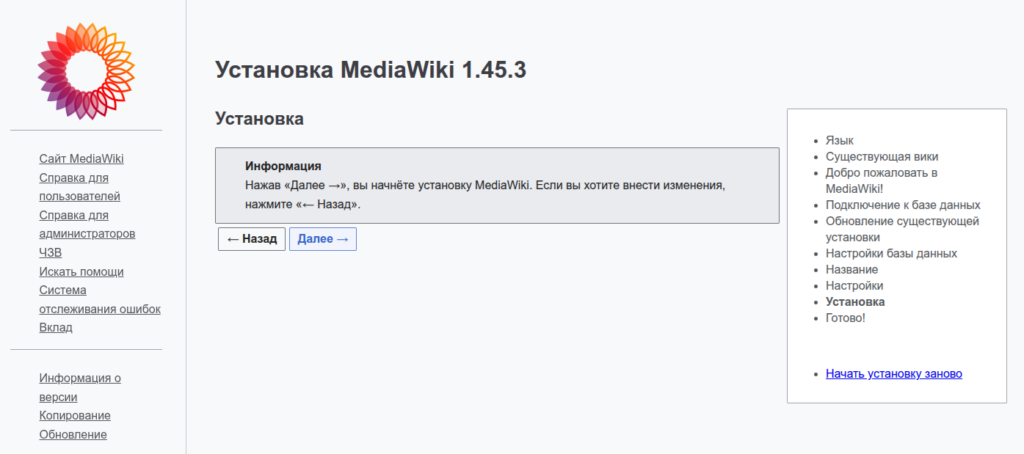
Task: Click the Копирование sidebar link
Action: point(75,416)
